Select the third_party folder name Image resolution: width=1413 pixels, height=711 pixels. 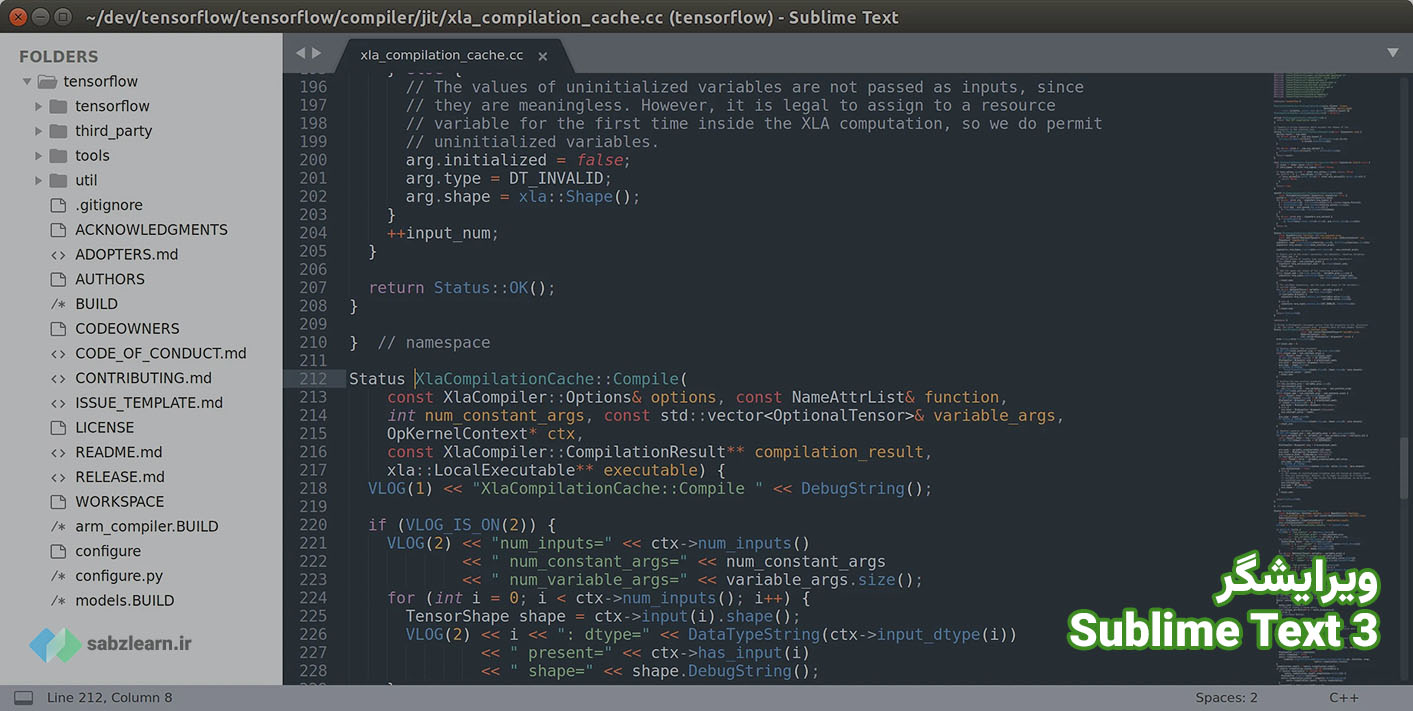113,131
